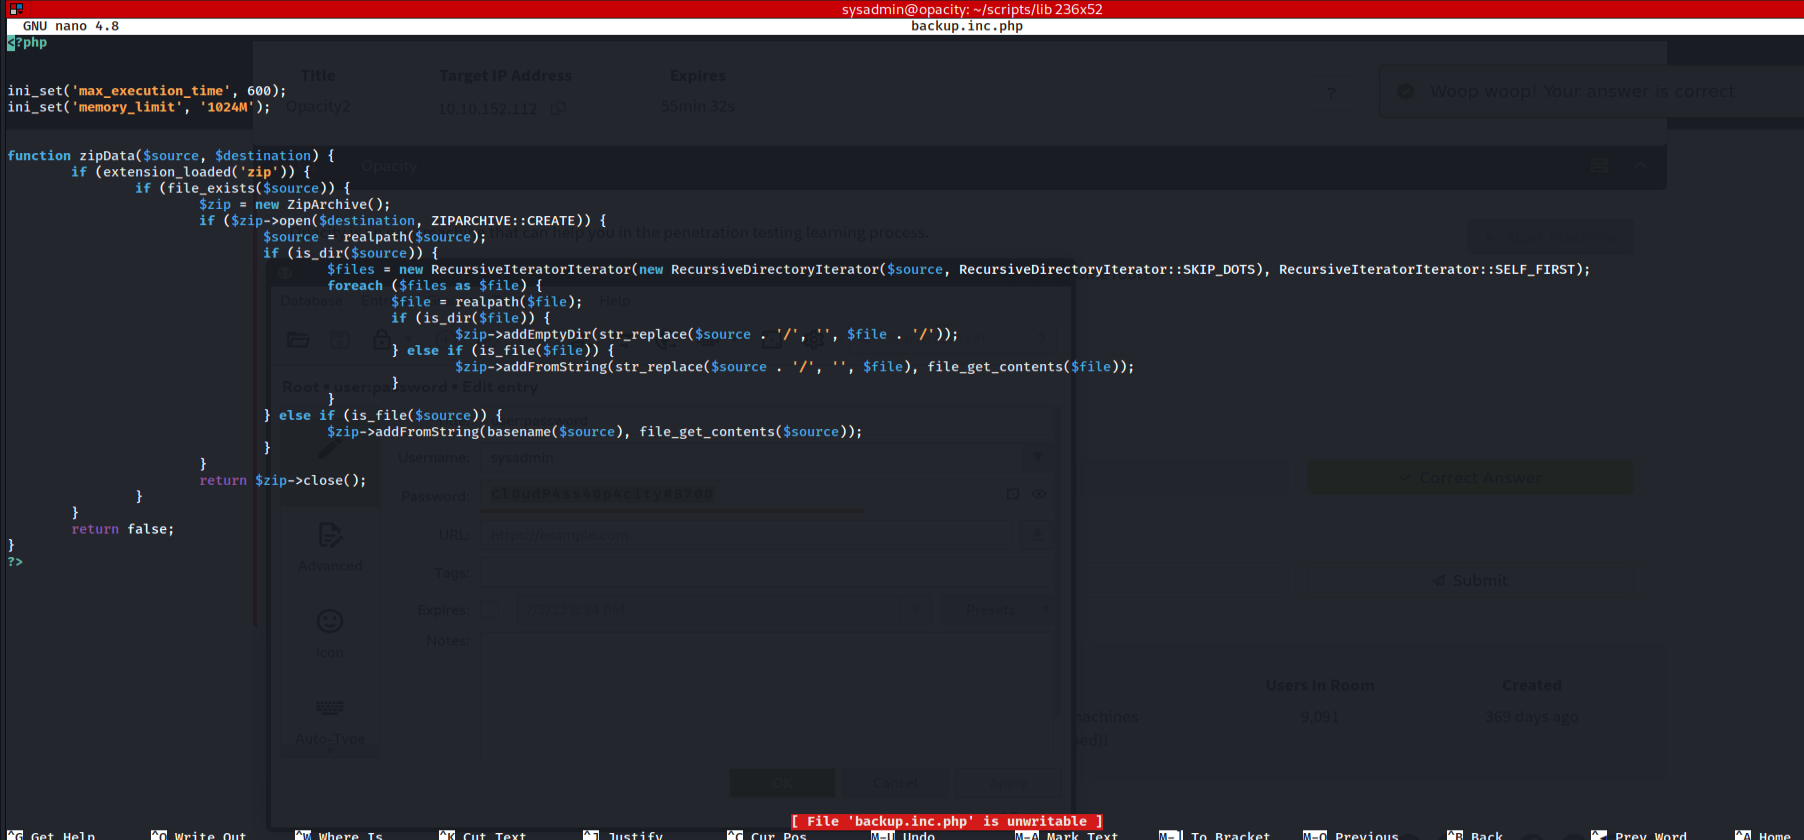This screenshot has width=1804, height=840.
Task: Open the Auto-Type keyboard icon section
Action: point(330,708)
